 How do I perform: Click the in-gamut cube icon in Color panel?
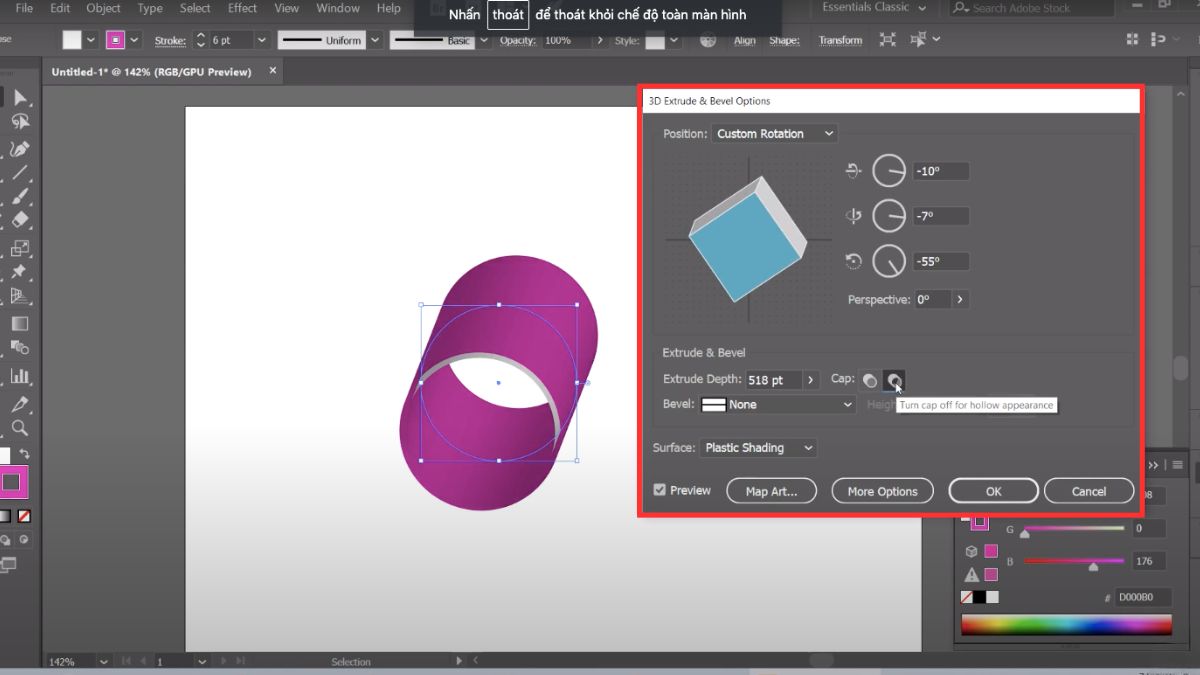click(x=971, y=551)
